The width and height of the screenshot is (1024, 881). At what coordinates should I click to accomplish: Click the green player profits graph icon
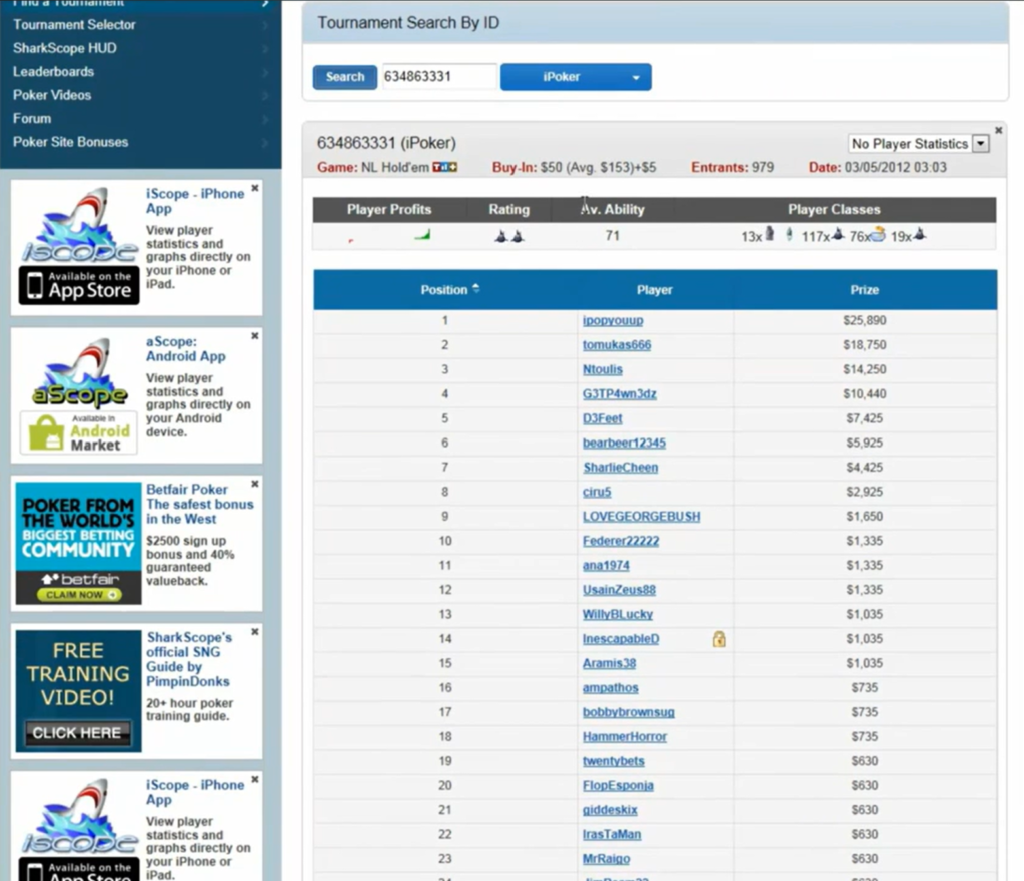click(423, 234)
